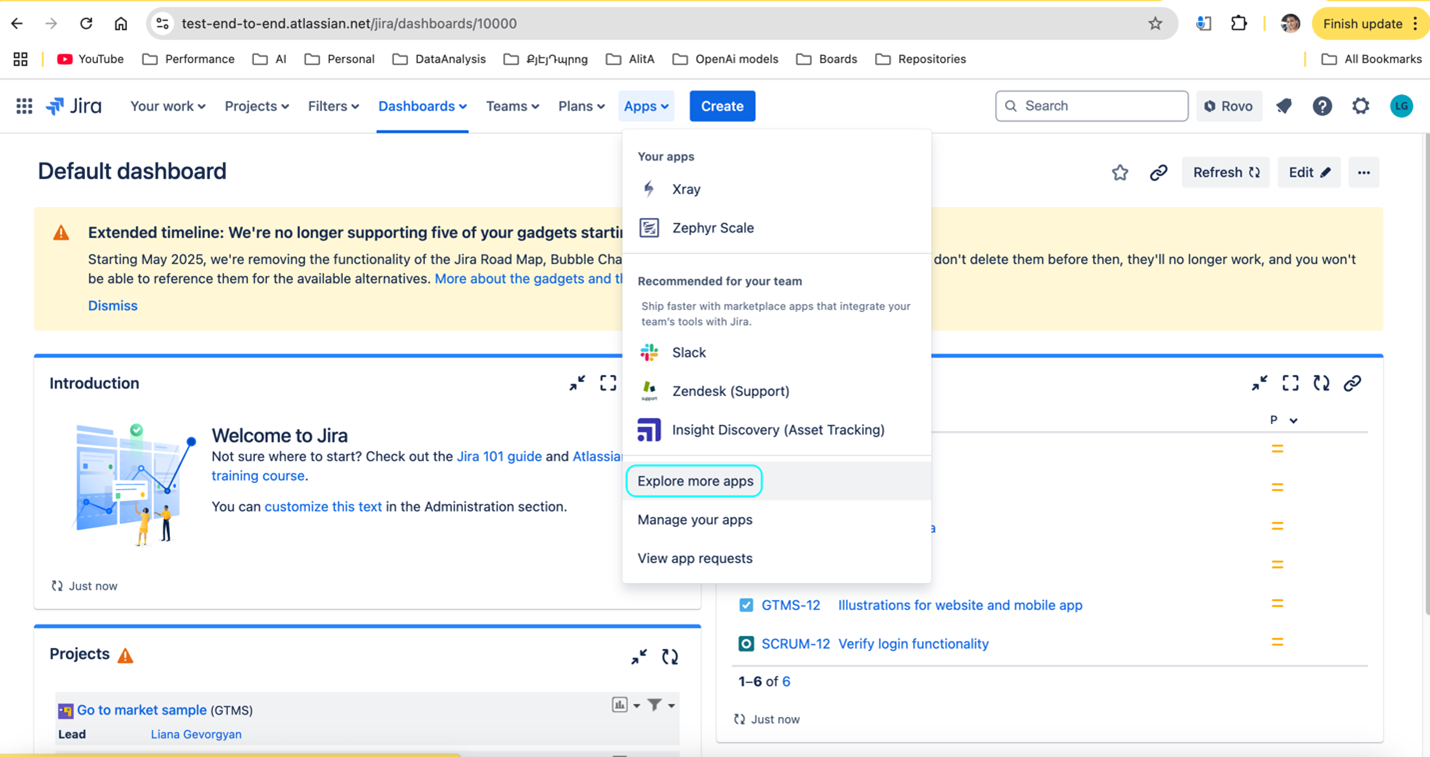Open the YouTube bookmark
1430x757 pixels.
point(91,59)
